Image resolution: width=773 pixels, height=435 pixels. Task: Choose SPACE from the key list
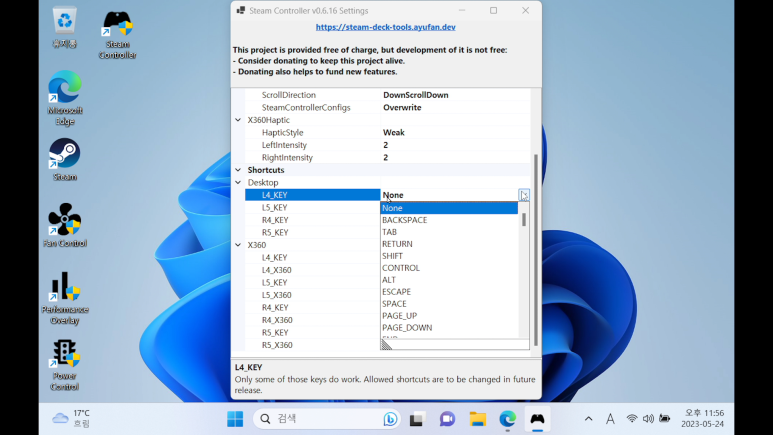coord(449,304)
